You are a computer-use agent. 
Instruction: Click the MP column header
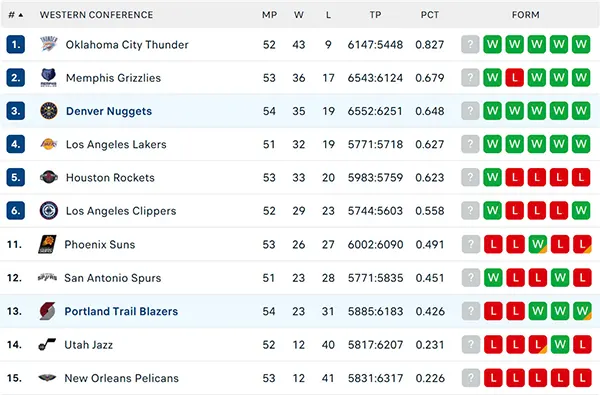click(269, 15)
